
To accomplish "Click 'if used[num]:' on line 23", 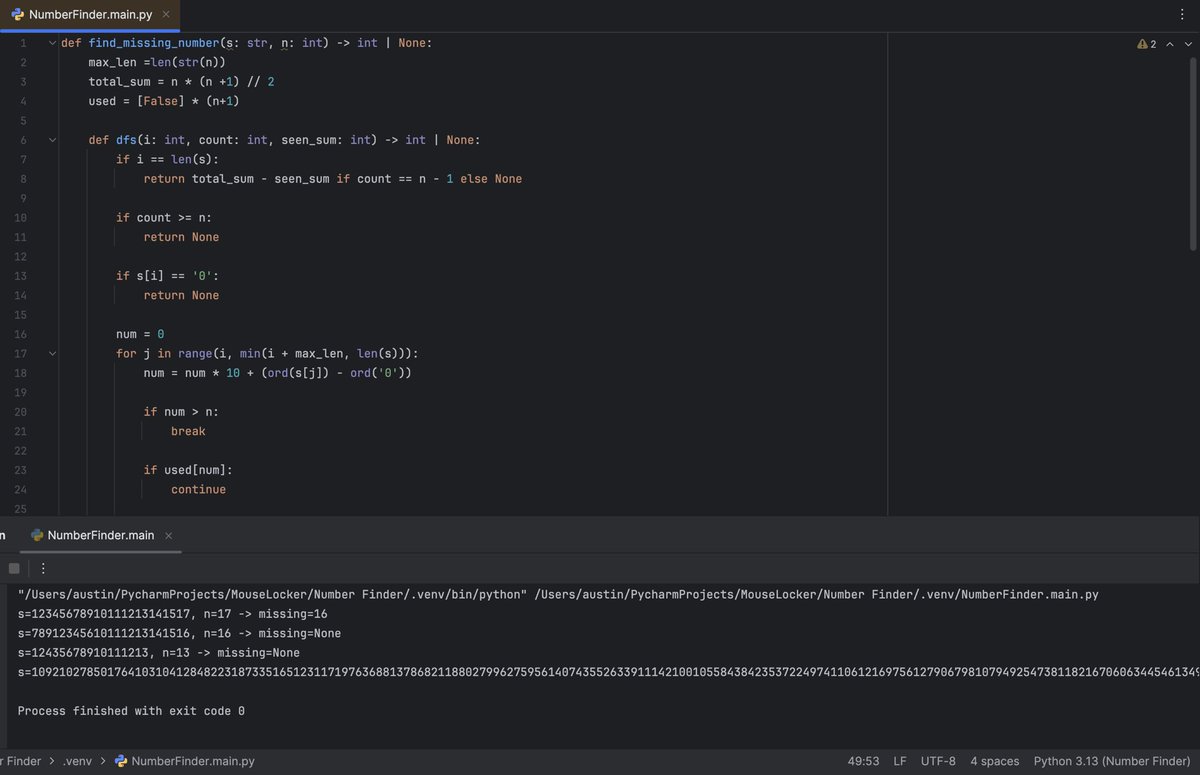I will tap(188, 470).
